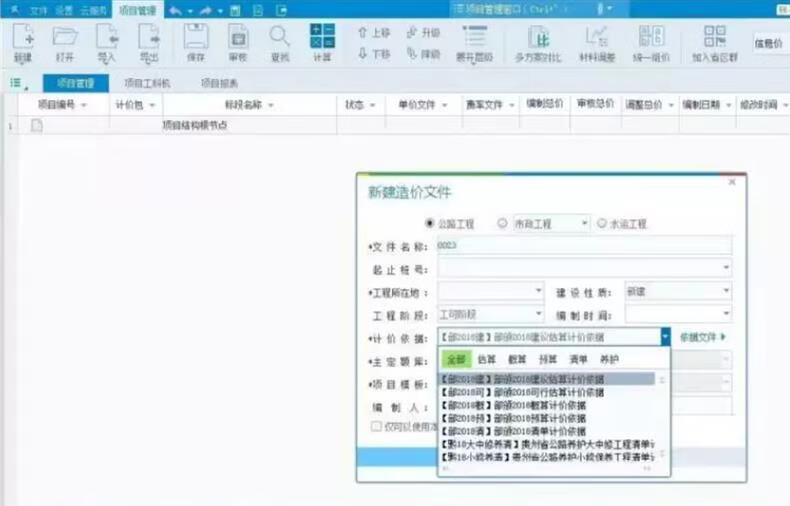Click the undo arrow in title bar
Image resolution: width=790 pixels, height=506 pixels.
pos(175,10)
